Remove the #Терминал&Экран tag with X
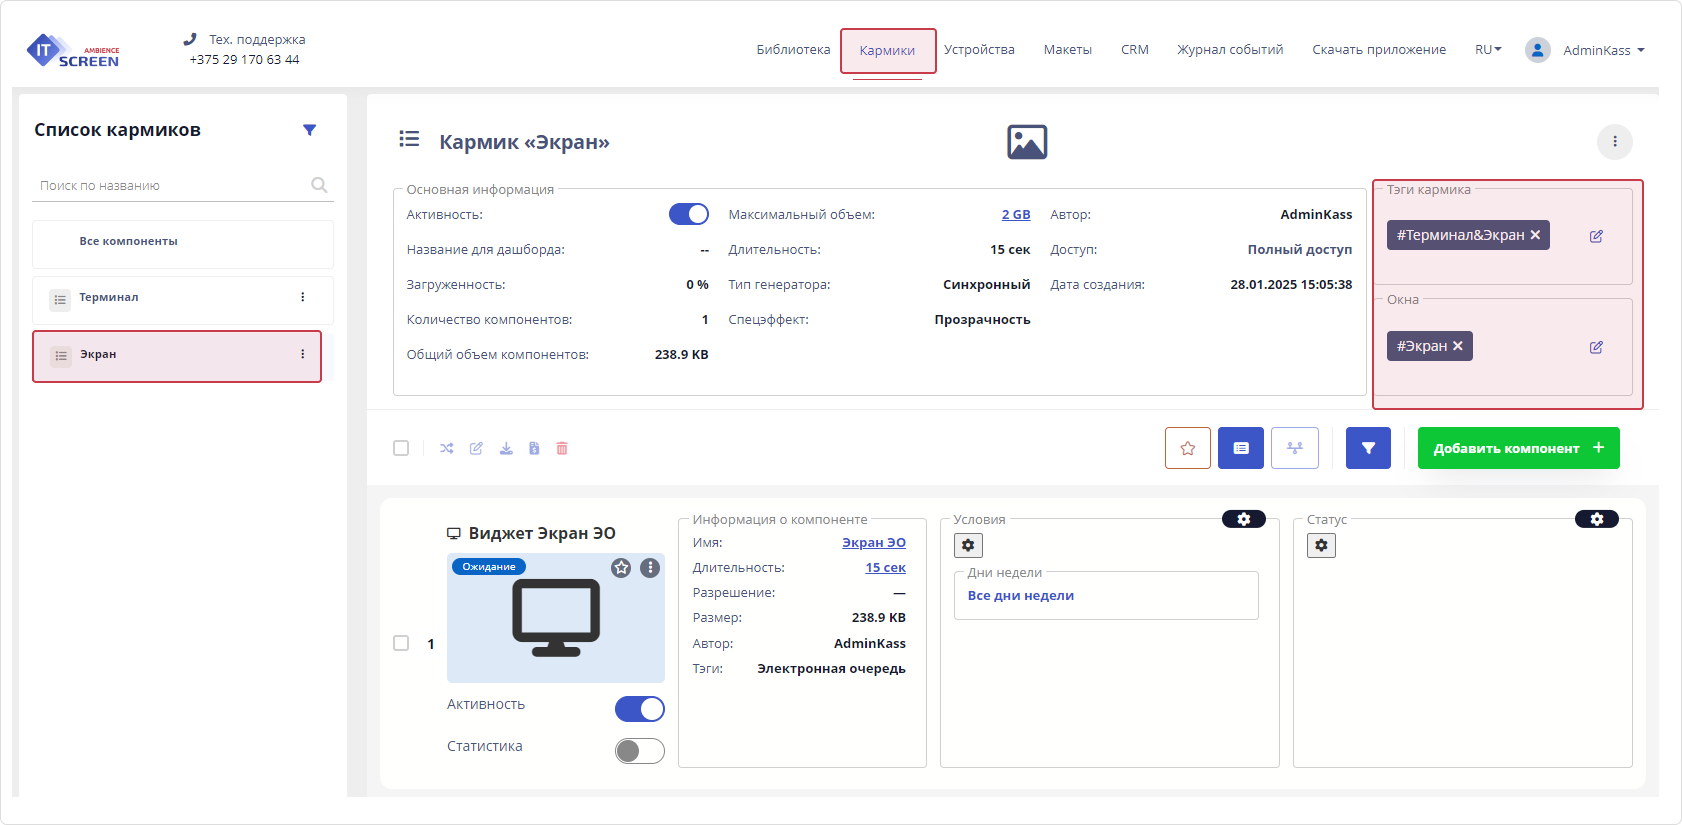This screenshot has width=1682, height=825. (1535, 235)
